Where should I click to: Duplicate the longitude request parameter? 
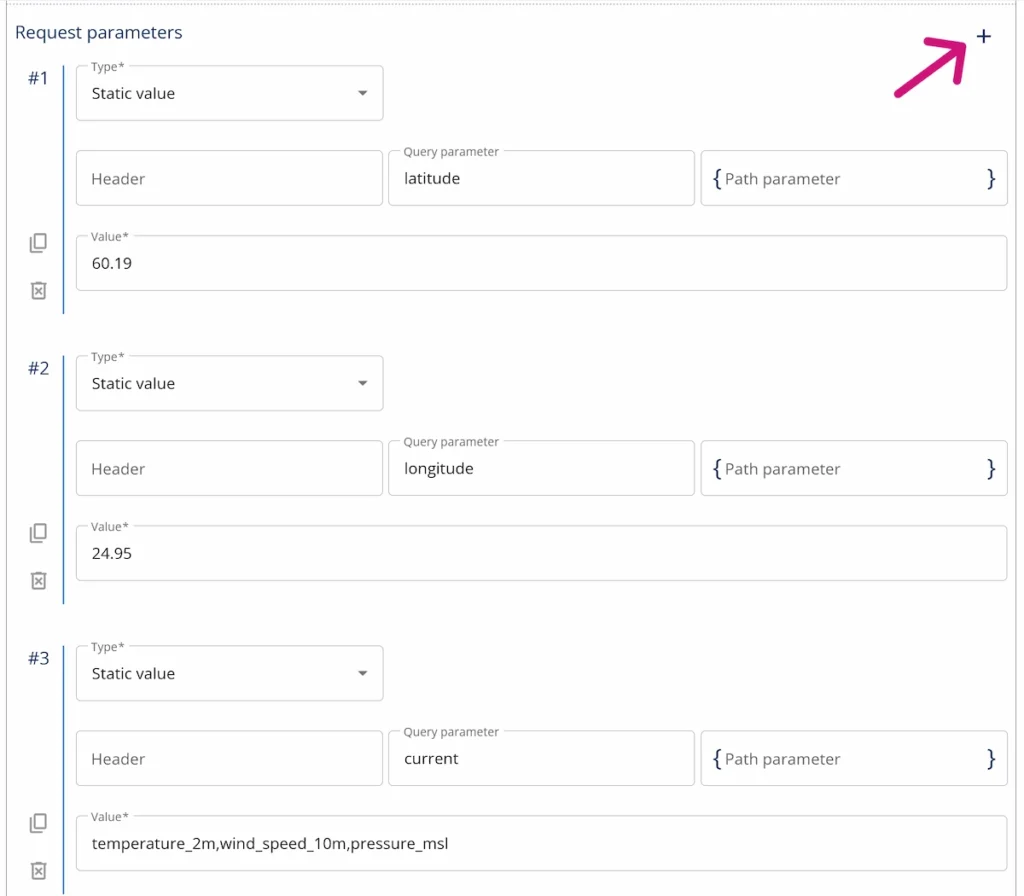(38, 532)
